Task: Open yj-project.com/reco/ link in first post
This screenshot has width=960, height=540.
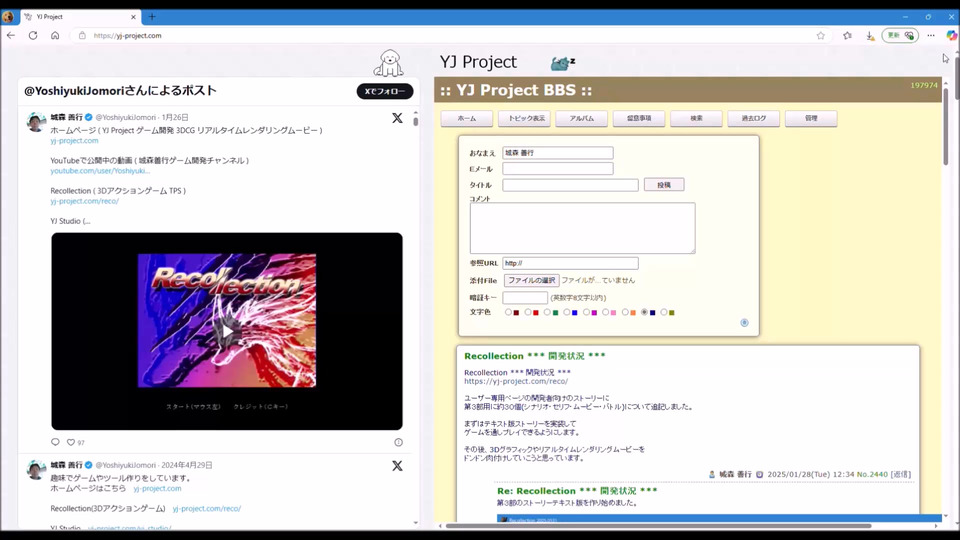Action: (84, 201)
